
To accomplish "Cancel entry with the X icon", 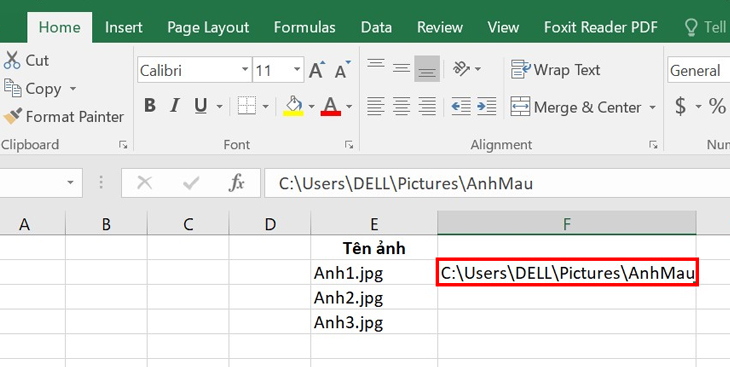I will [x=144, y=183].
